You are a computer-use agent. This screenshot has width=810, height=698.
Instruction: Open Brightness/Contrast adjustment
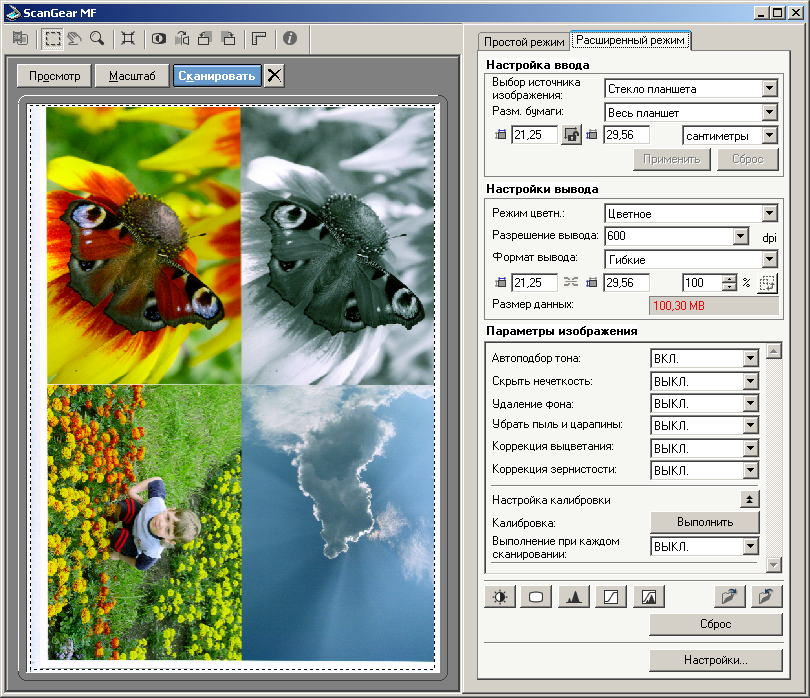[x=500, y=597]
